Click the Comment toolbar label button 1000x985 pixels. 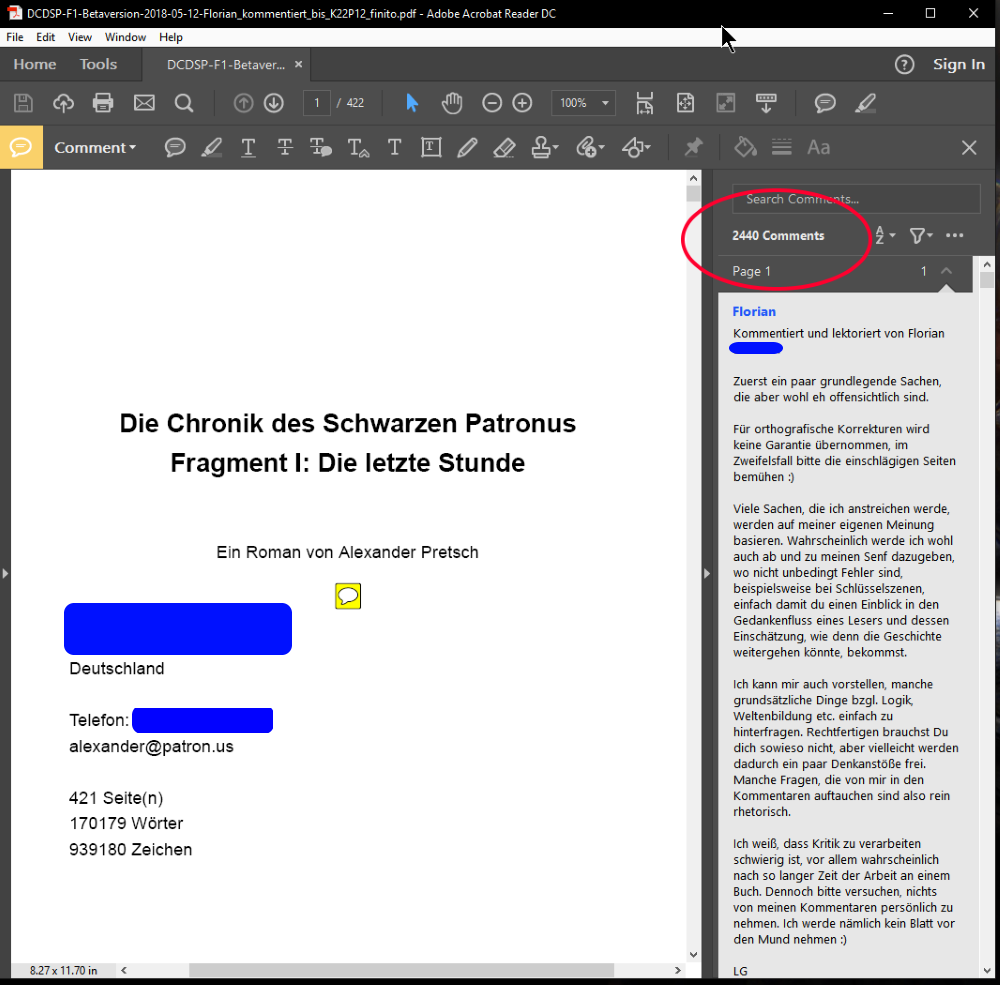95,148
